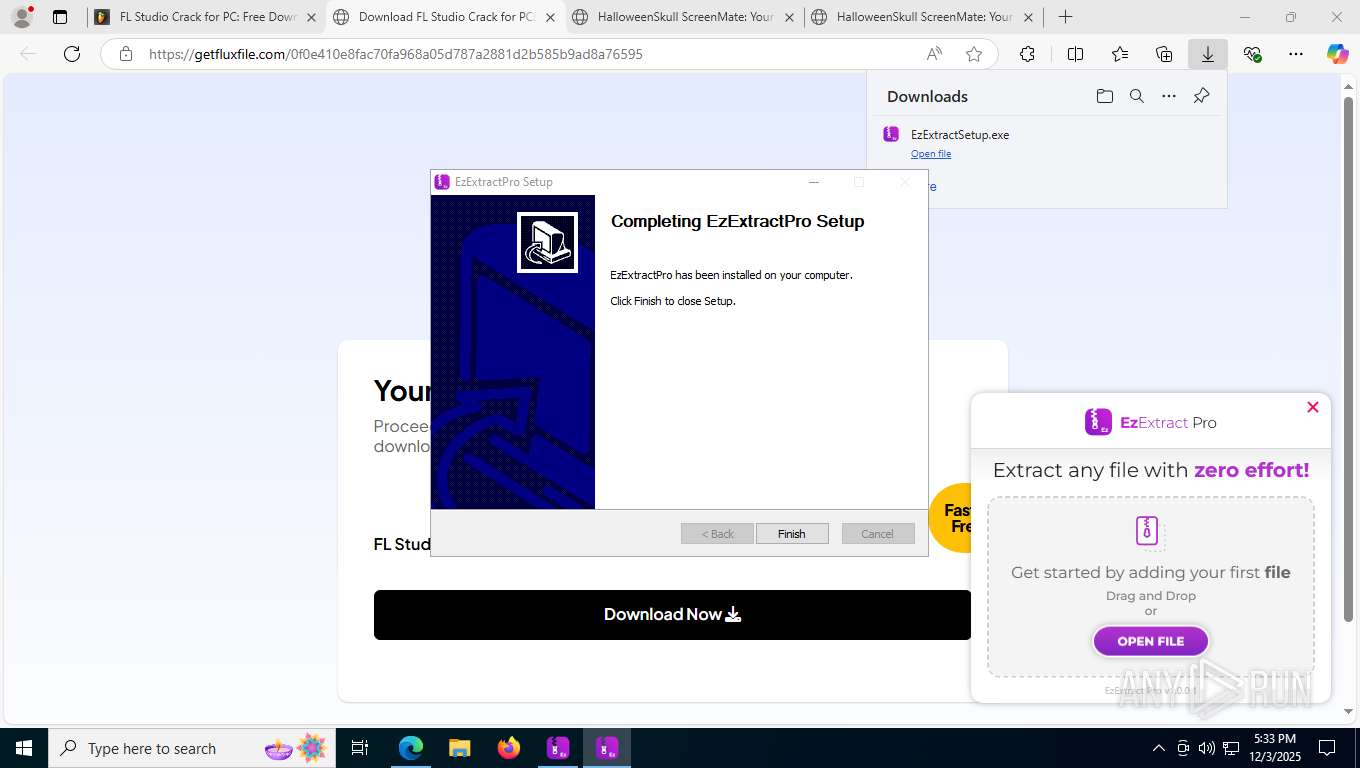Click the Read aloud icon
This screenshot has height=768, width=1360.
coord(934,54)
